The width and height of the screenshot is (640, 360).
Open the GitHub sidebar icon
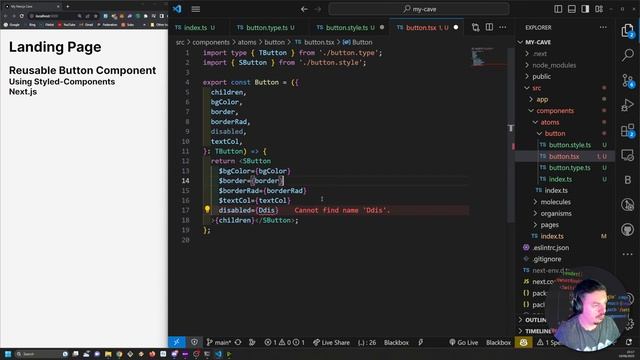tap(627, 229)
